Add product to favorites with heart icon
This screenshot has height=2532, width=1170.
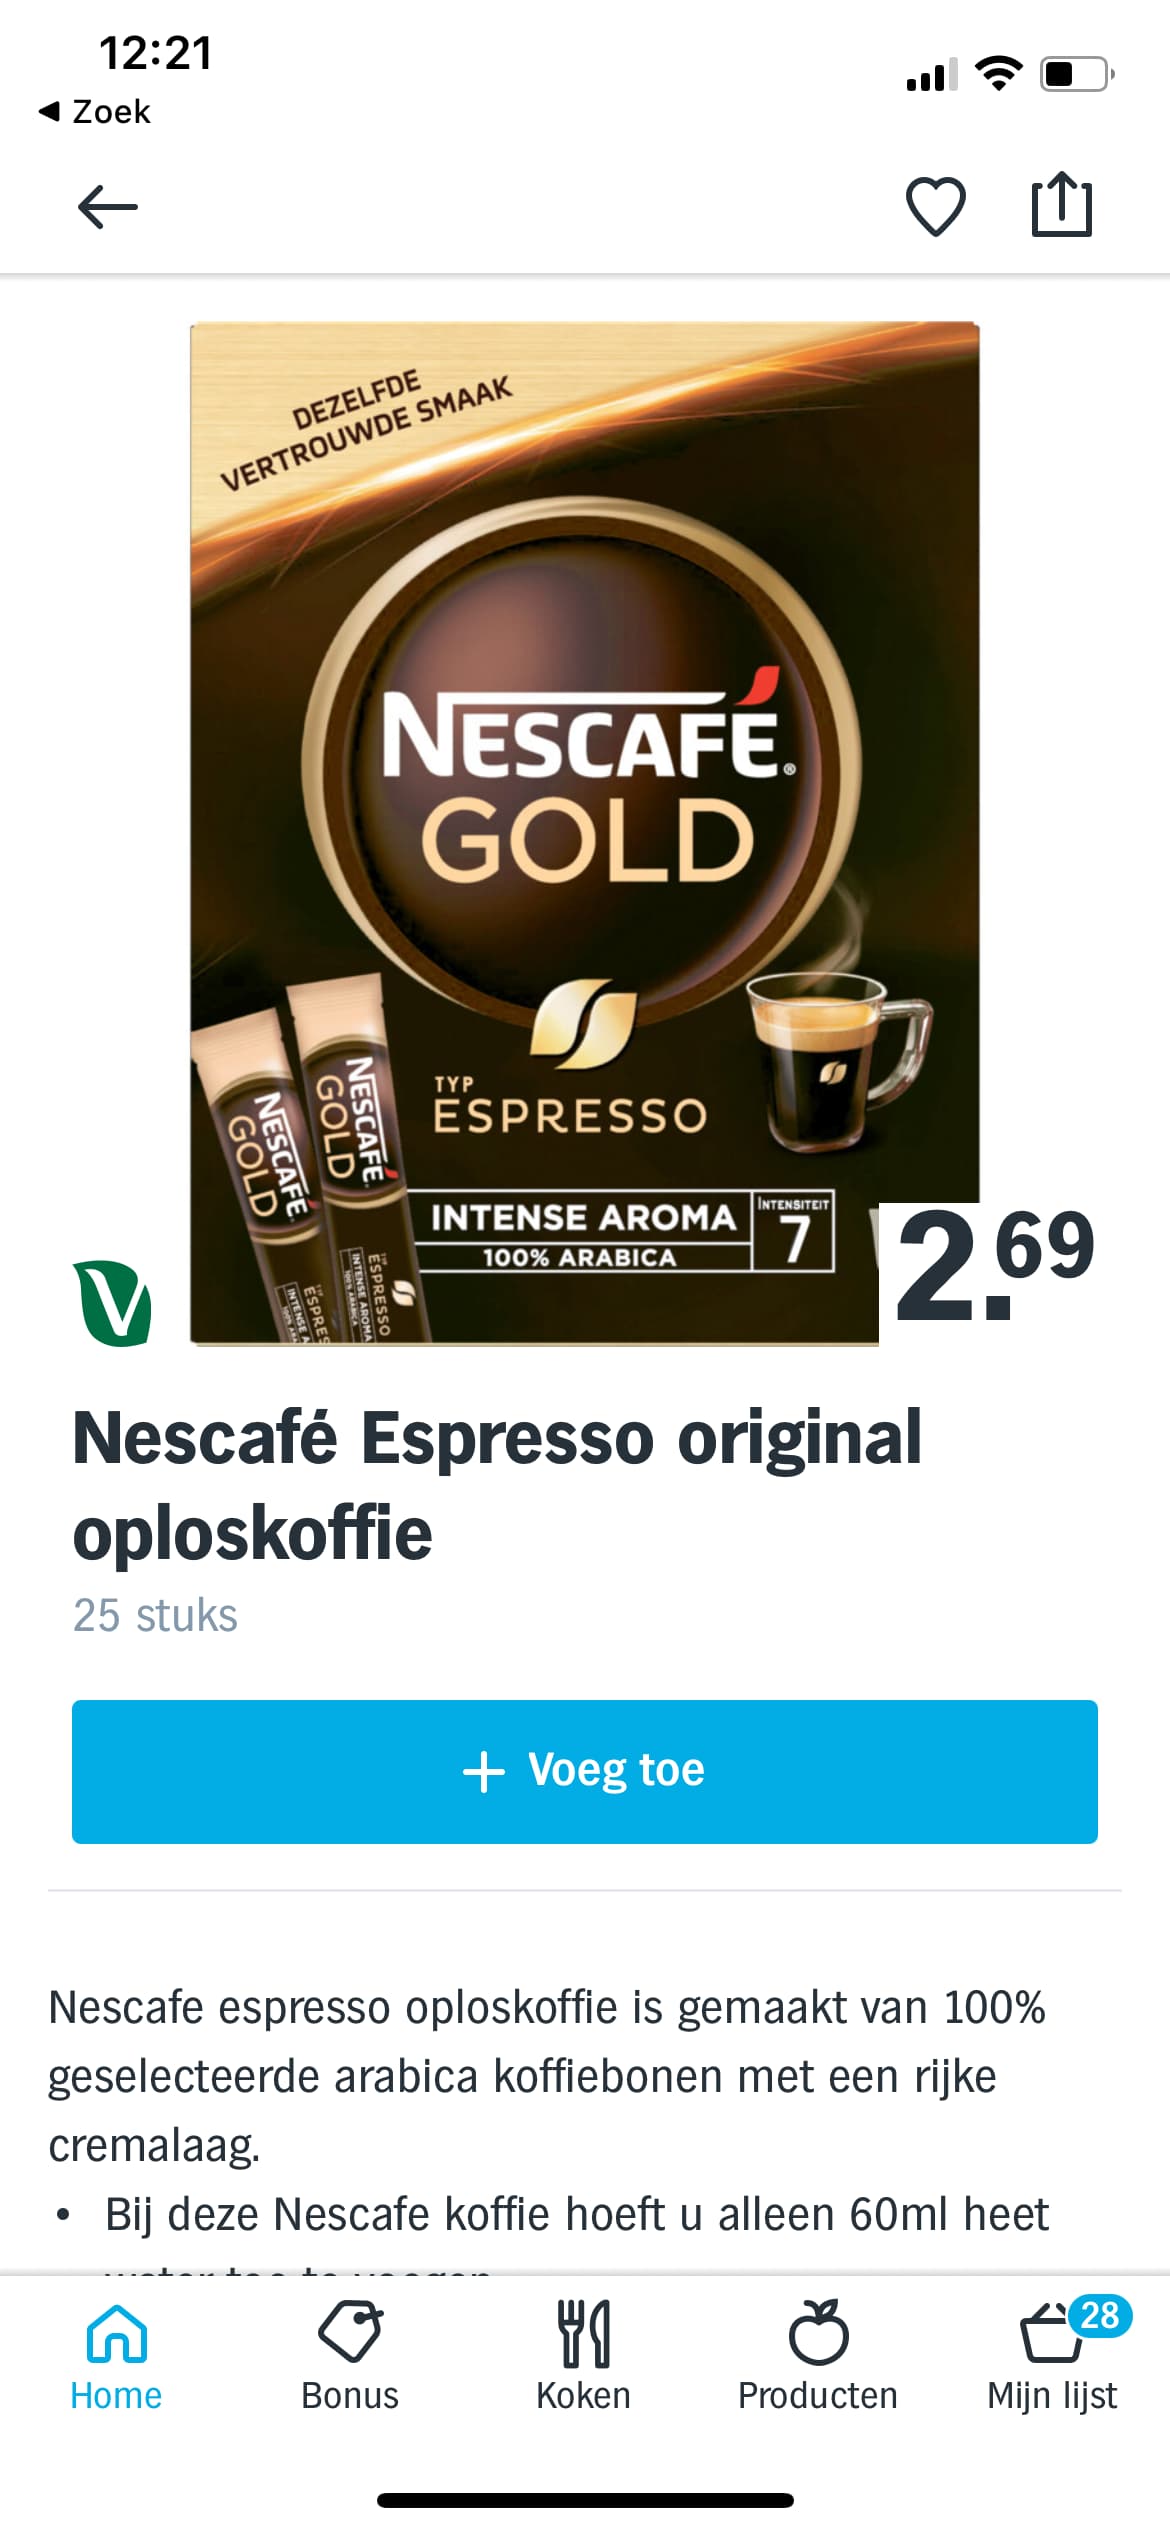tap(935, 207)
